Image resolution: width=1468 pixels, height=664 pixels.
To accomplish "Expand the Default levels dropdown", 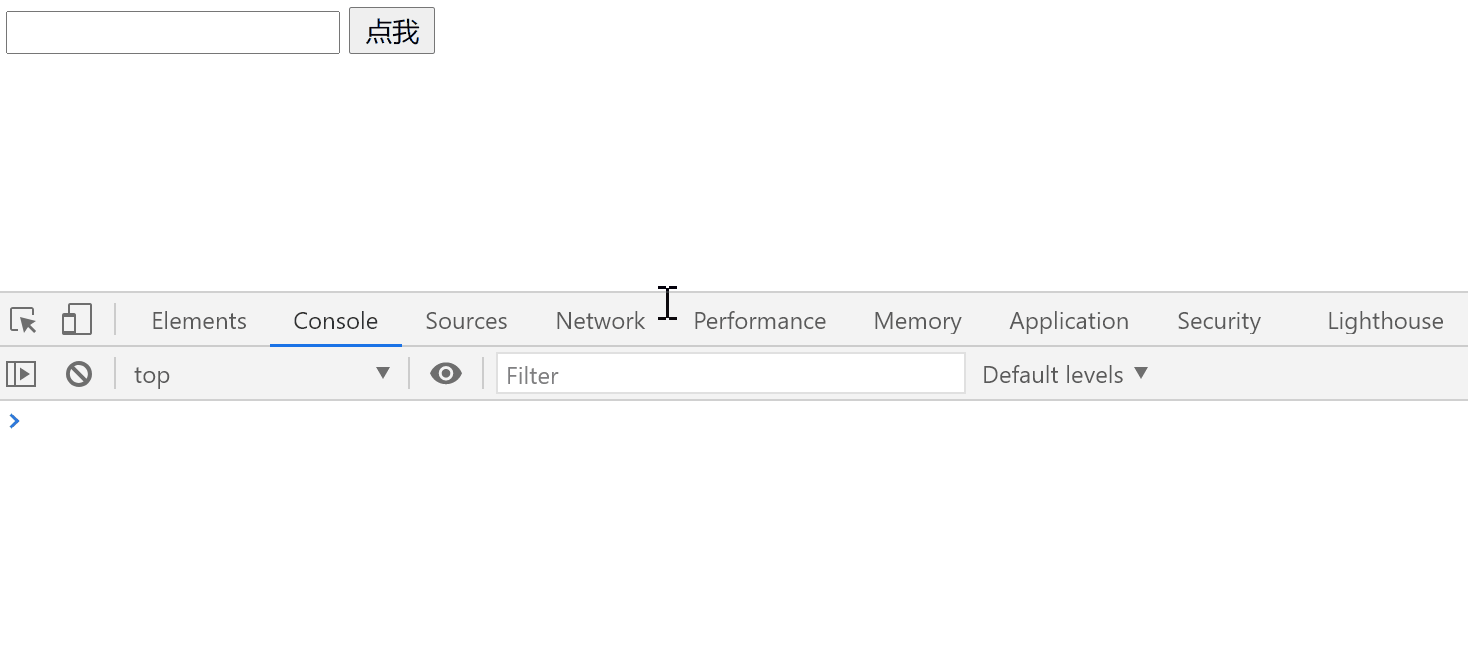I will click(x=1064, y=374).
